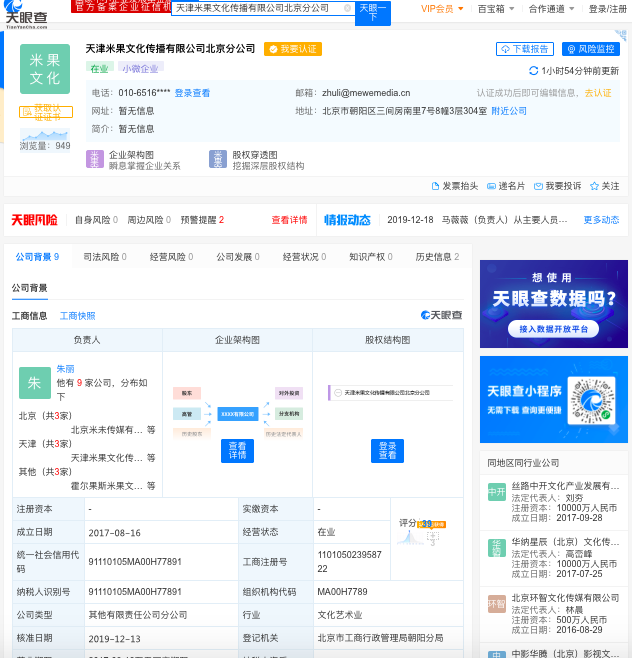Open the 企业架构图 purple icon

click(x=95, y=159)
